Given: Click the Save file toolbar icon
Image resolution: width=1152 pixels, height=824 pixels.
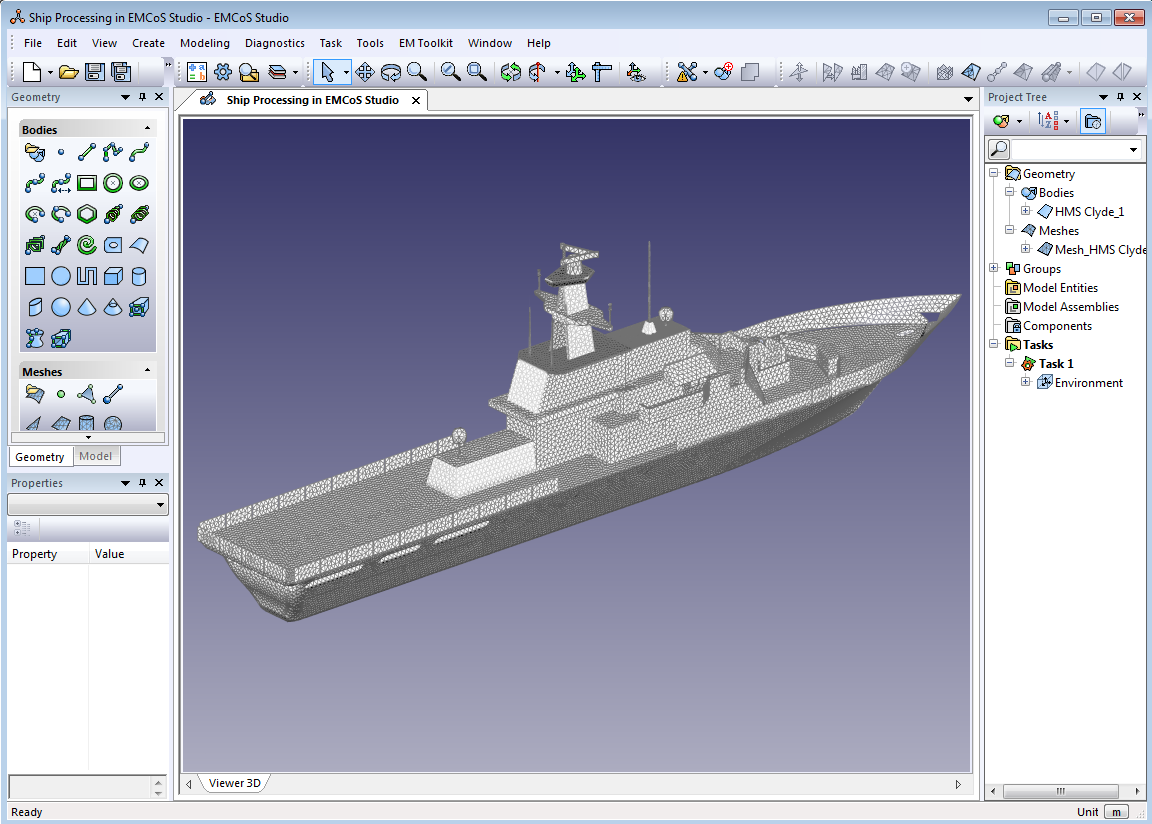Looking at the screenshot, I should pyautogui.click(x=95, y=72).
